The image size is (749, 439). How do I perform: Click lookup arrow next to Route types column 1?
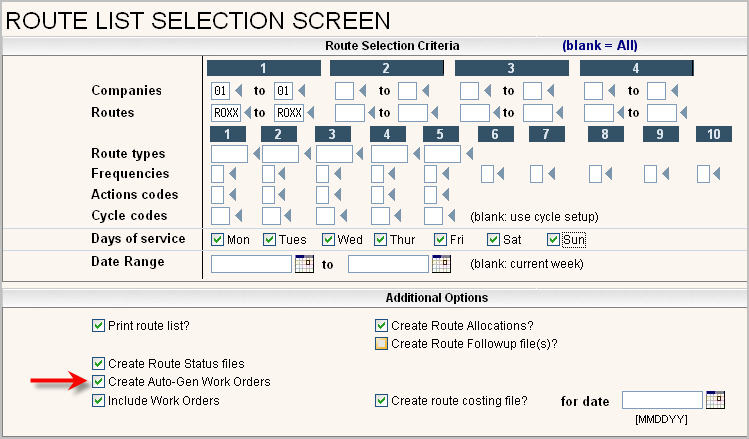pyautogui.click(x=255, y=154)
